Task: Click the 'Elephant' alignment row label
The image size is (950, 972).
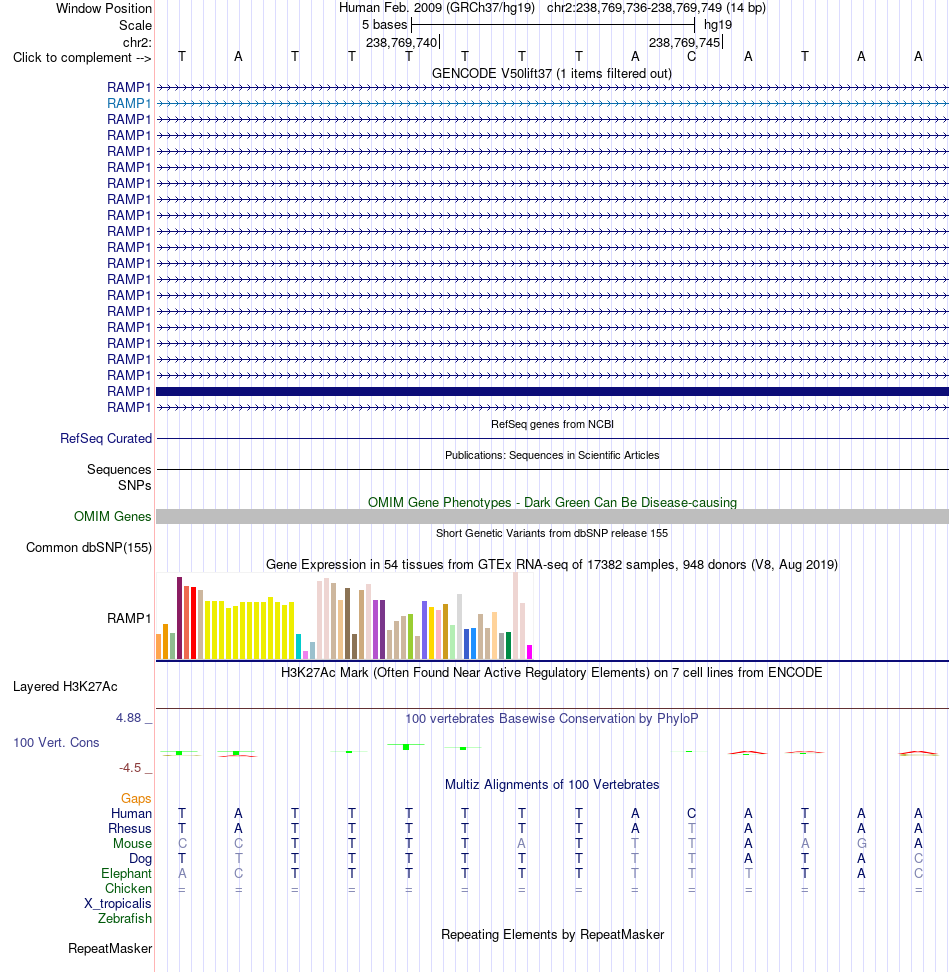Action: point(126,873)
